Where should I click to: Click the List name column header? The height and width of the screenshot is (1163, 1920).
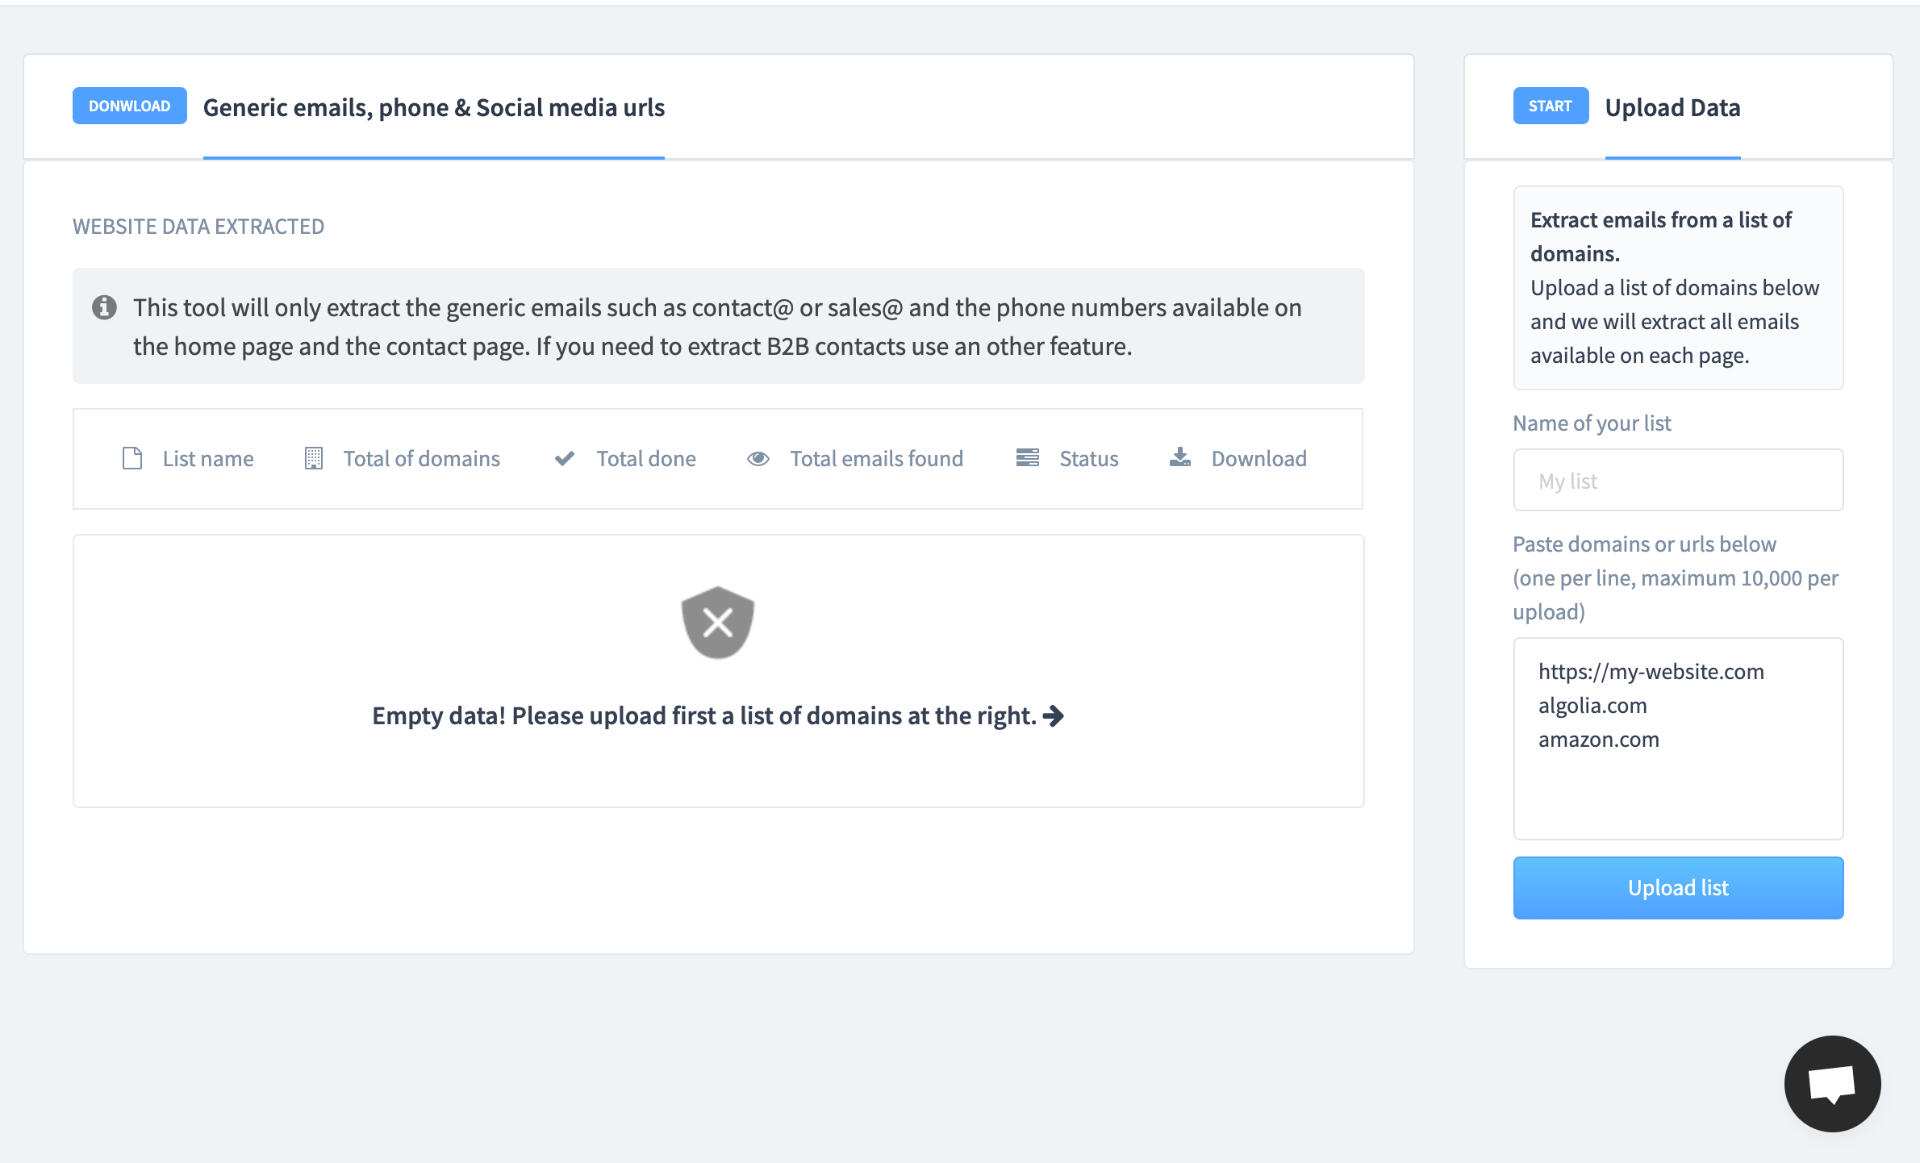(208, 458)
